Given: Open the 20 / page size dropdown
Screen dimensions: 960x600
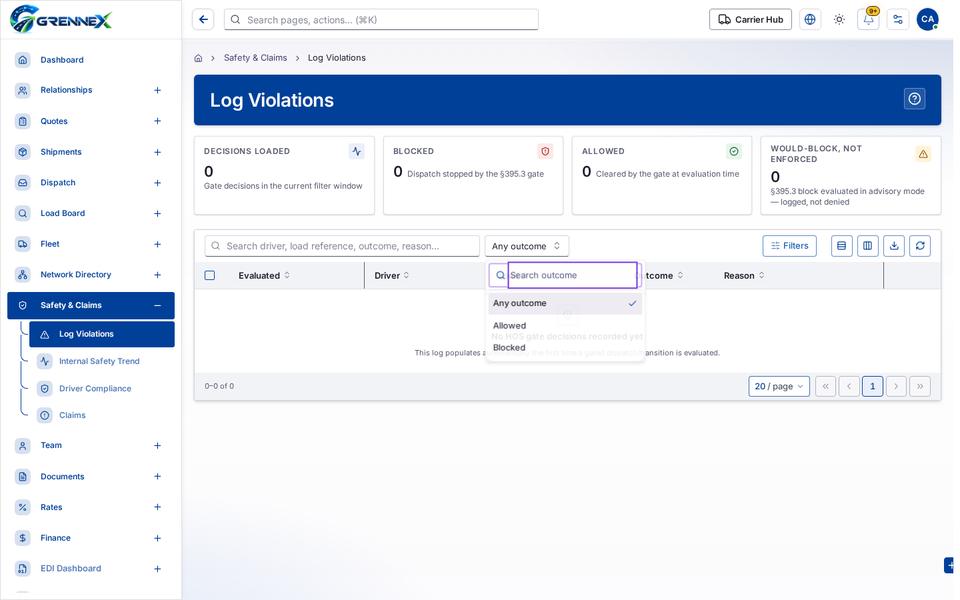Looking at the screenshot, I should tap(779, 386).
